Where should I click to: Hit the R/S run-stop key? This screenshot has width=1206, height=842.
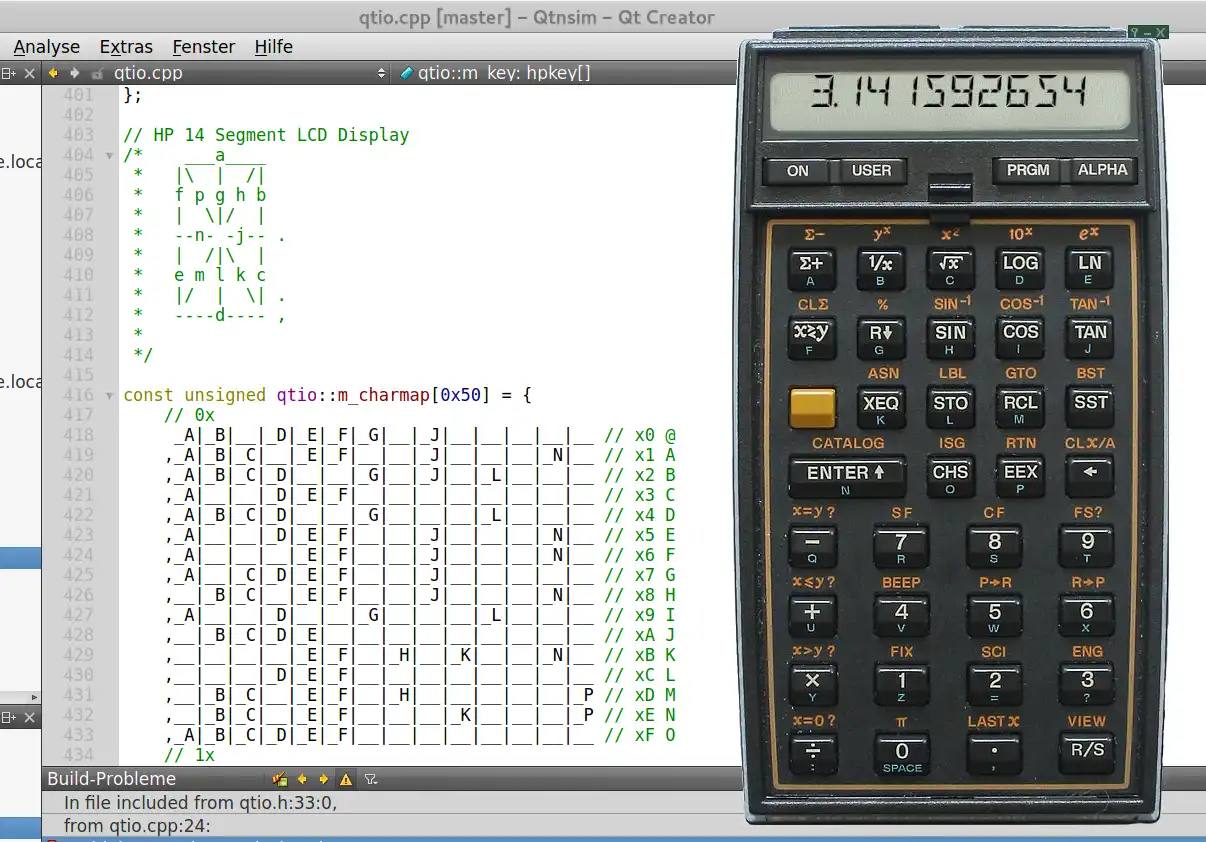click(1087, 754)
